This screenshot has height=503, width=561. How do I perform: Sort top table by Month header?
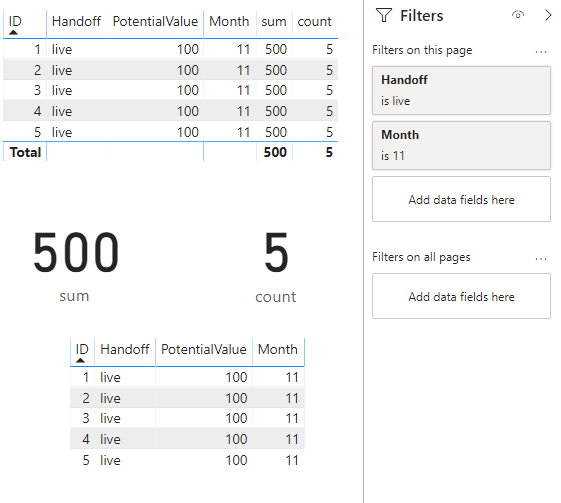[229, 21]
